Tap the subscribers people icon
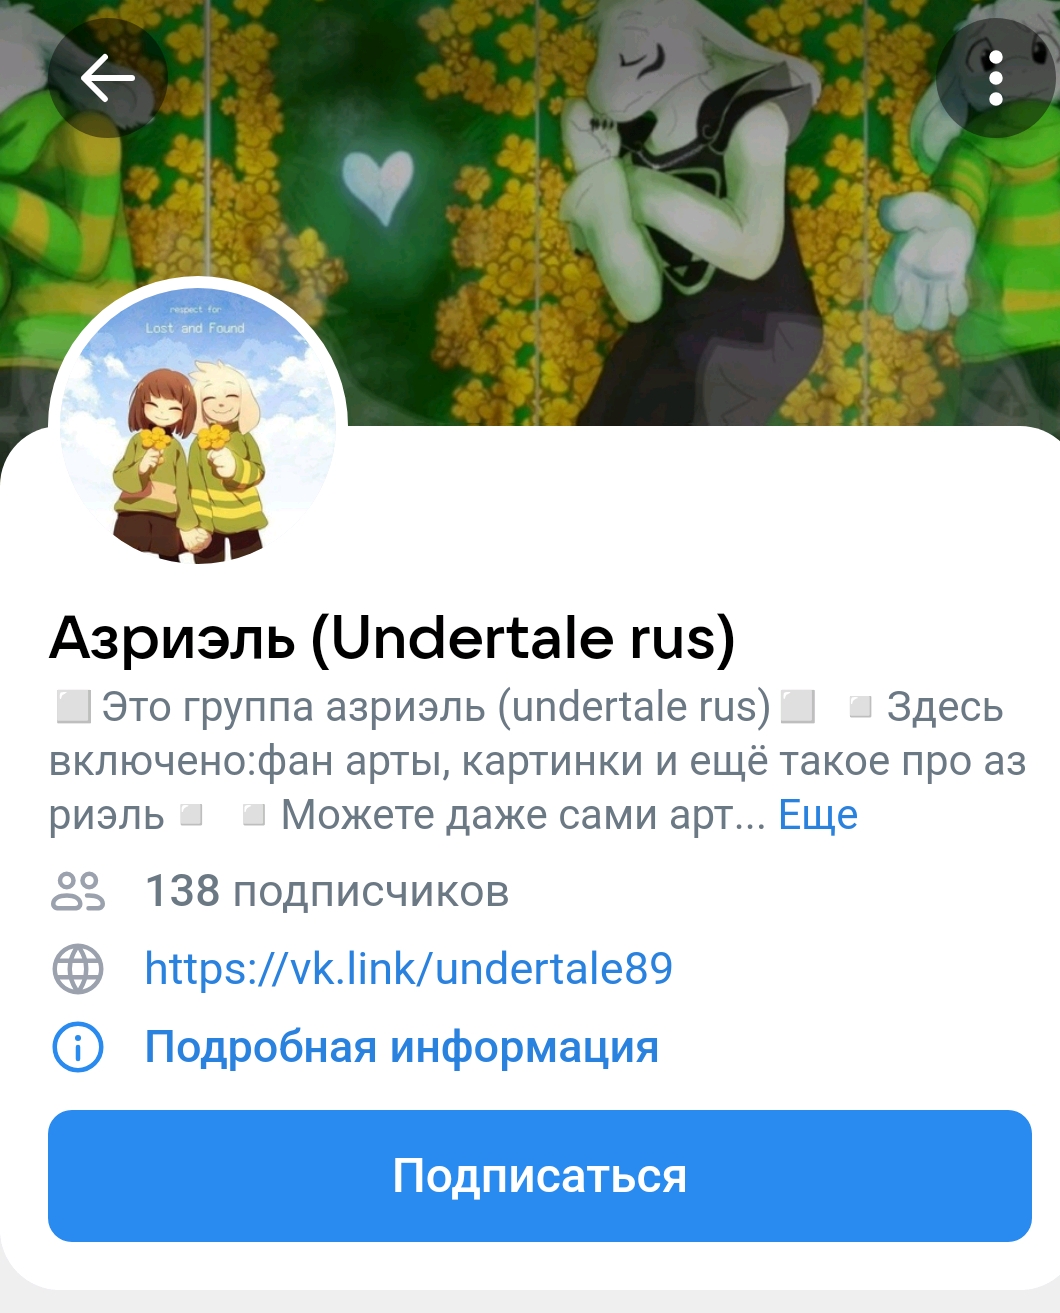The width and height of the screenshot is (1060, 1313). [77, 891]
